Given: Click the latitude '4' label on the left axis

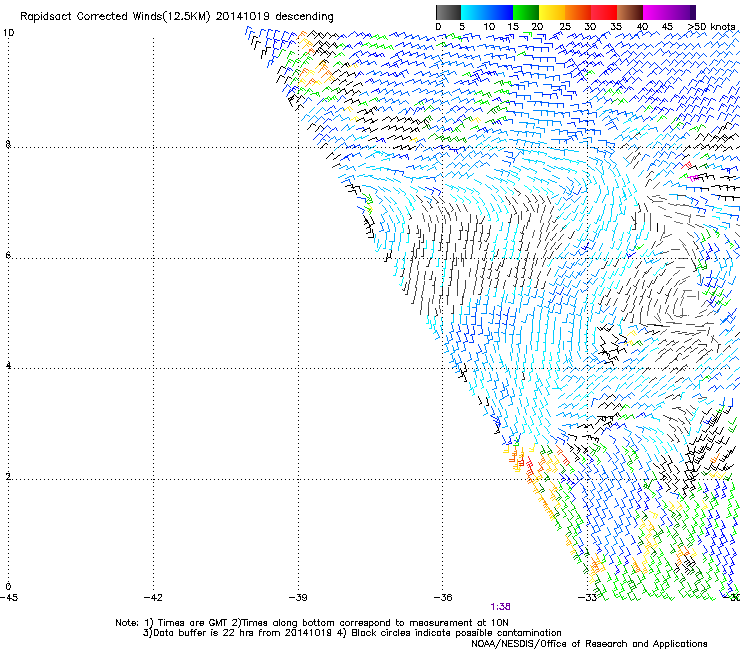Looking at the screenshot, I should point(8,366).
